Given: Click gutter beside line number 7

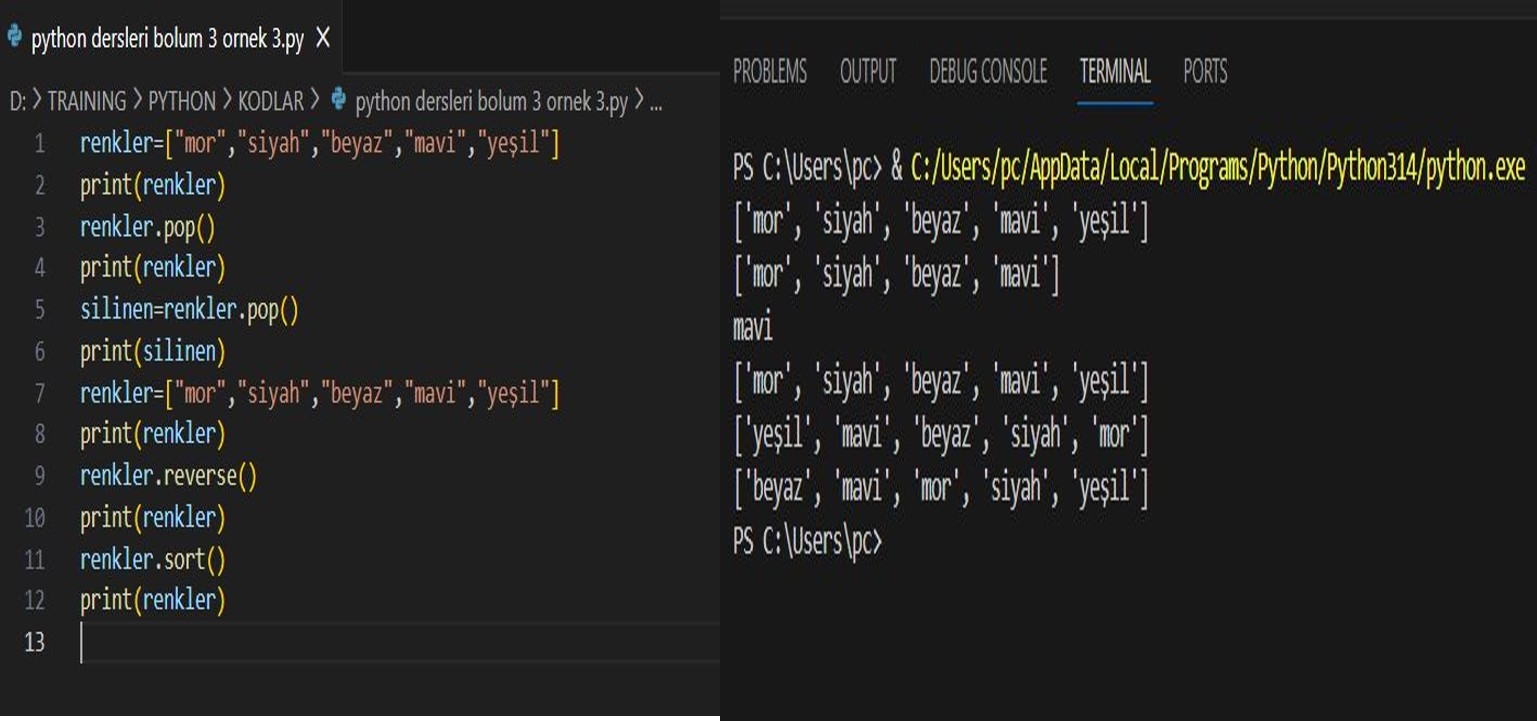Looking at the screenshot, I should click(x=39, y=394).
